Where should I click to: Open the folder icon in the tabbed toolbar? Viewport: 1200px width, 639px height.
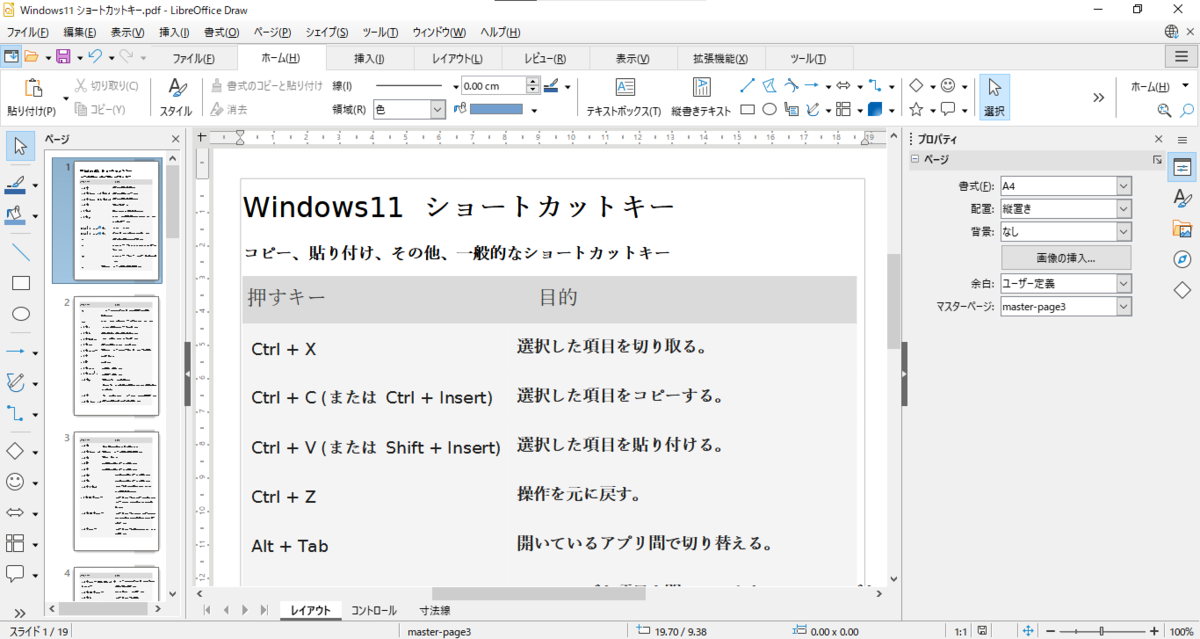click(x=30, y=57)
